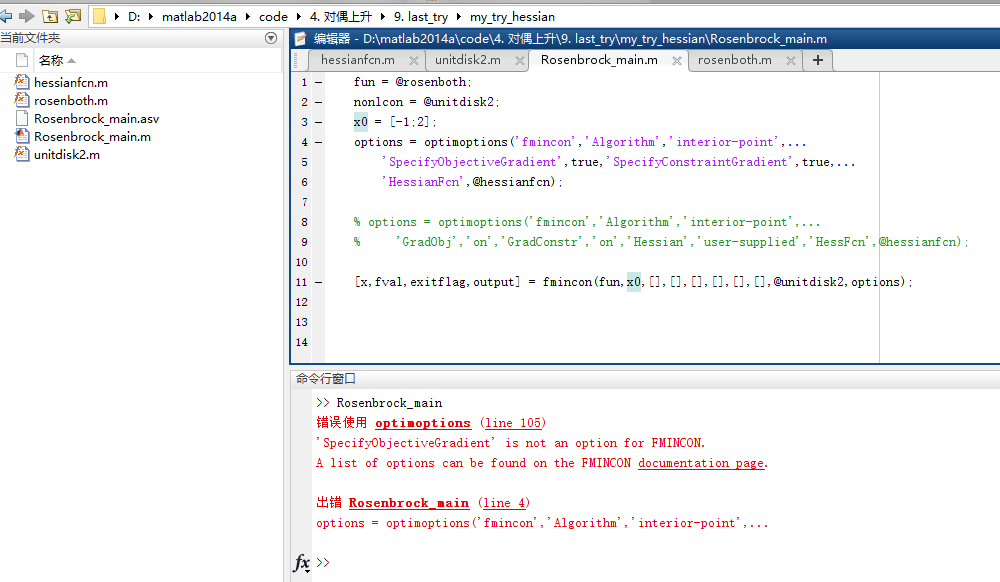Sort files by the 名称 column header
The height and width of the screenshot is (582, 1000).
pos(50,60)
